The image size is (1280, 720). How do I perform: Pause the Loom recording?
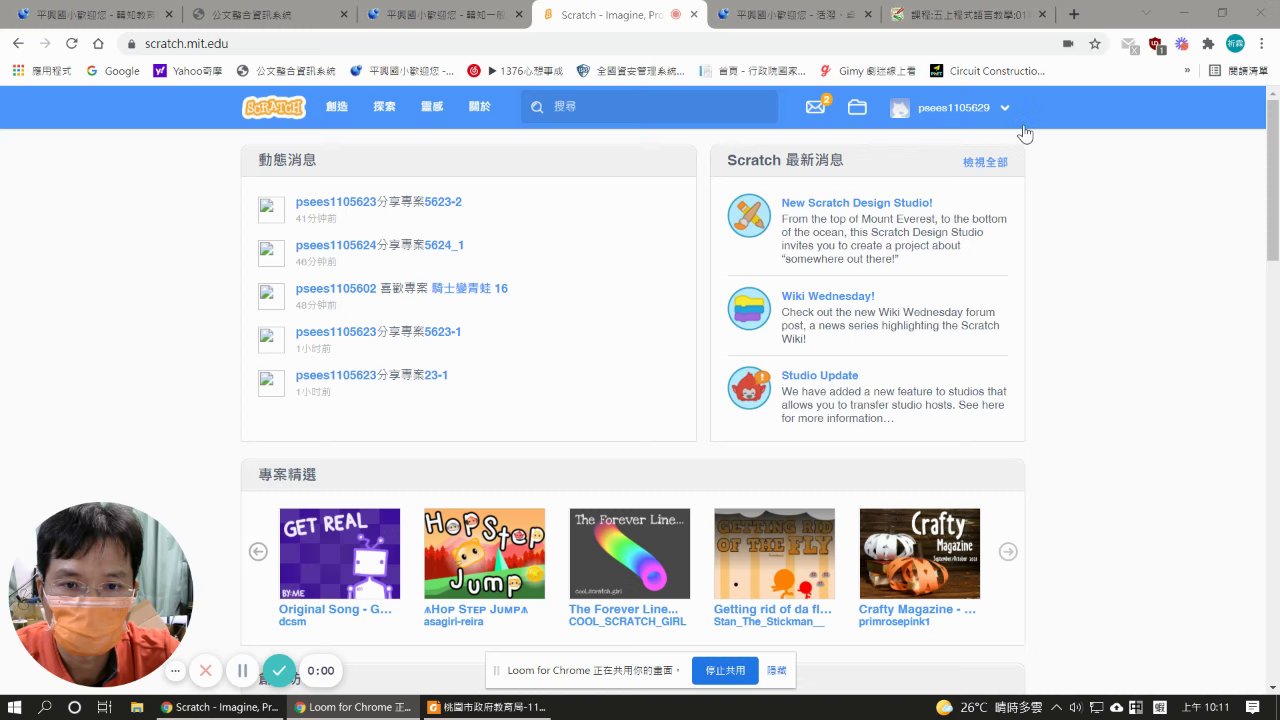point(242,671)
